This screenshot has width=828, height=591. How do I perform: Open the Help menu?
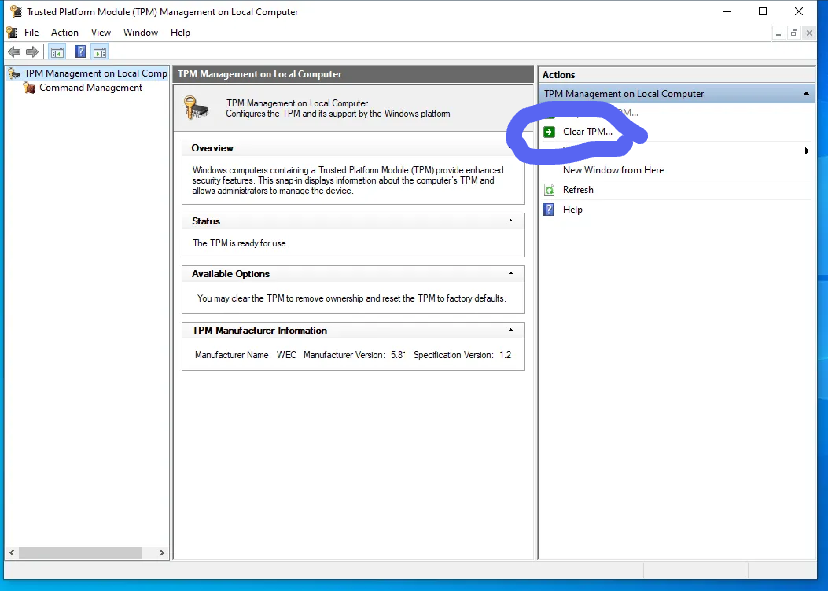click(180, 32)
